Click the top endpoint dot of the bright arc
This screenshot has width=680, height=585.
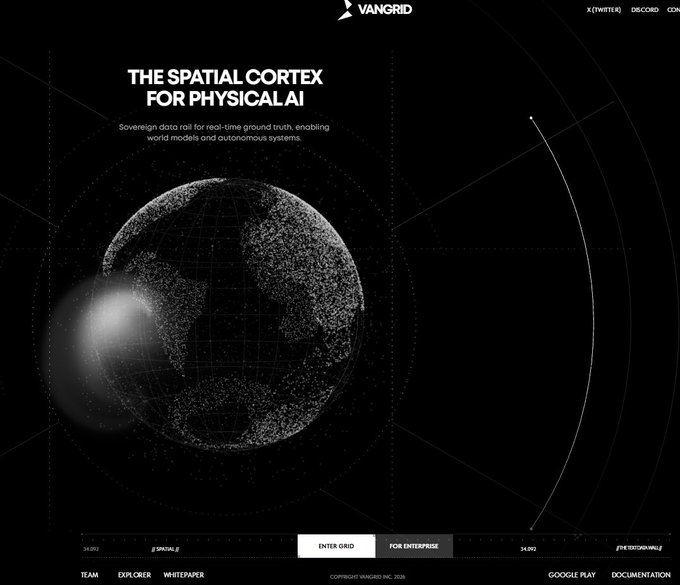pos(531,118)
